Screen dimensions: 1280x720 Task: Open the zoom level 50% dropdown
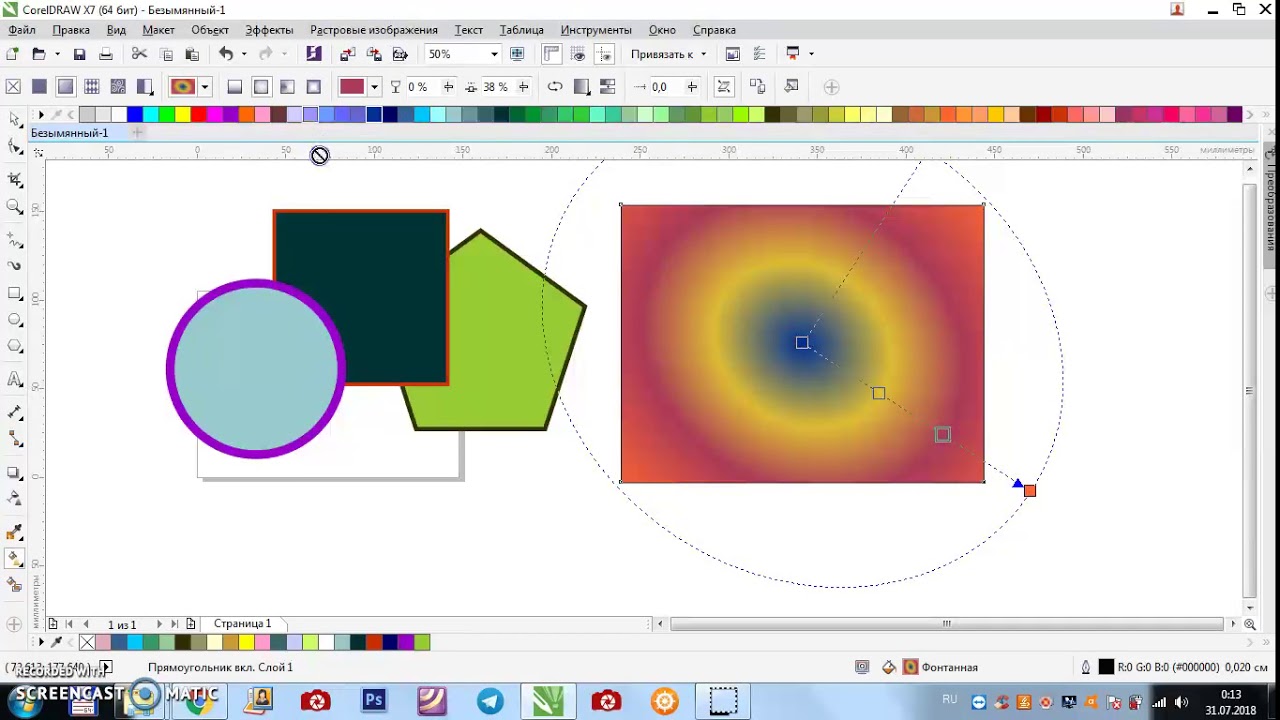coord(494,54)
